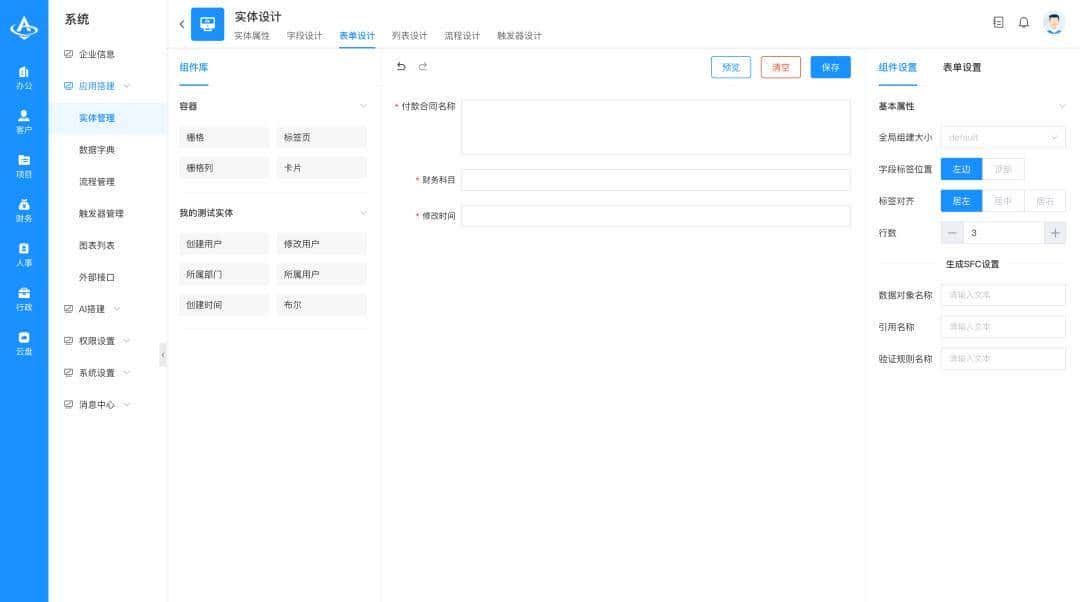Set 字段标签位置 to 顶部
This screenshot has width=1080, height=602.
[x=1002, y=169]
